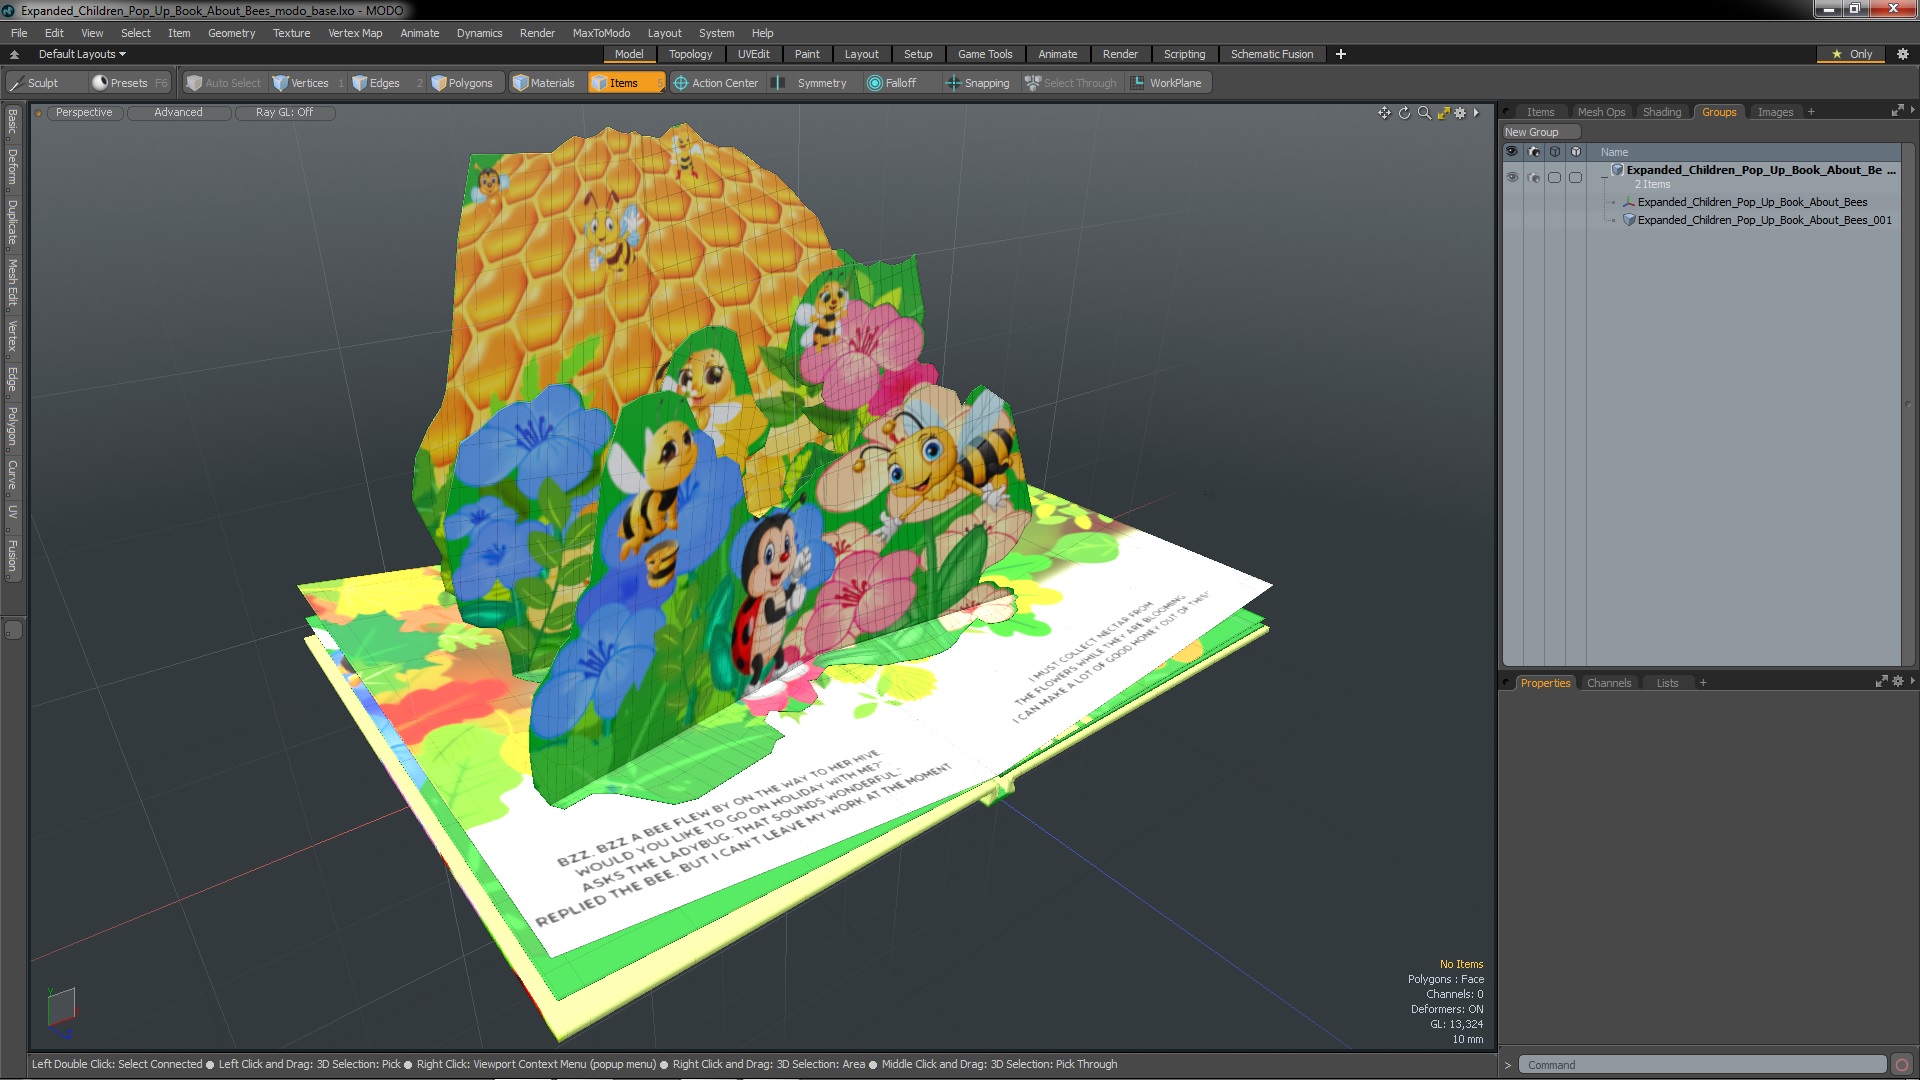1920x1080 pixels.
Task: Switch to the Channels tab
Action: point(1608,683)
